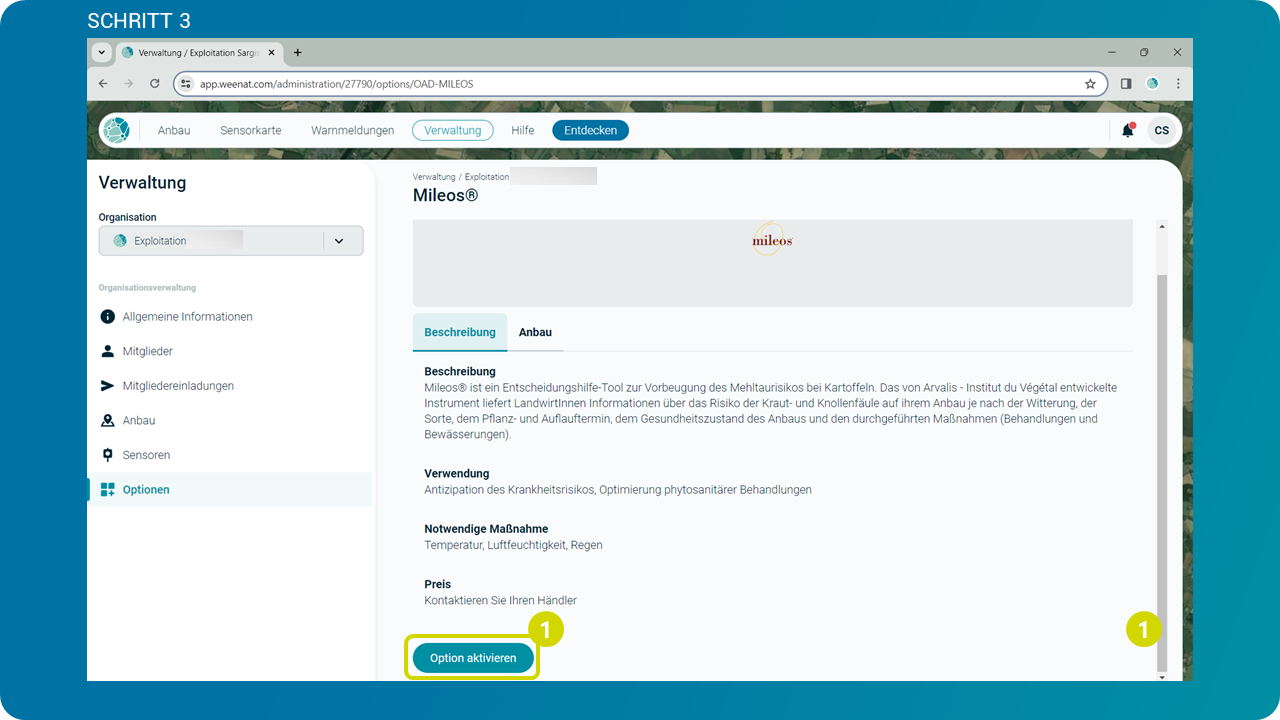The height and width of the screenshot is (720, 1280).
Task: Reload the page
Action: click(154, 84)
